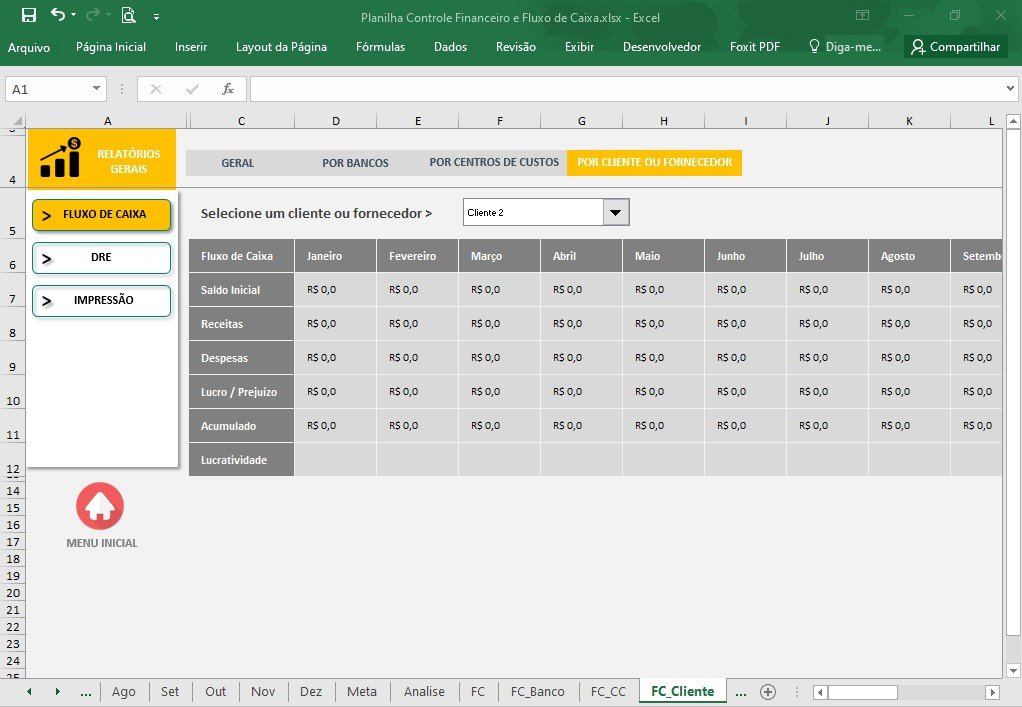Screen dimensions: 1022x707
Task: Open the Exibir ribbon tab
Action: pyautogui.click(x=579, y=47)
